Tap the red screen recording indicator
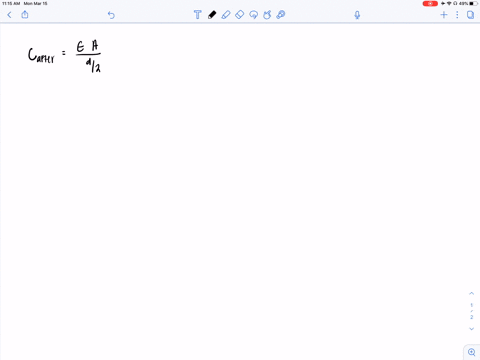 tap(430, 4)
